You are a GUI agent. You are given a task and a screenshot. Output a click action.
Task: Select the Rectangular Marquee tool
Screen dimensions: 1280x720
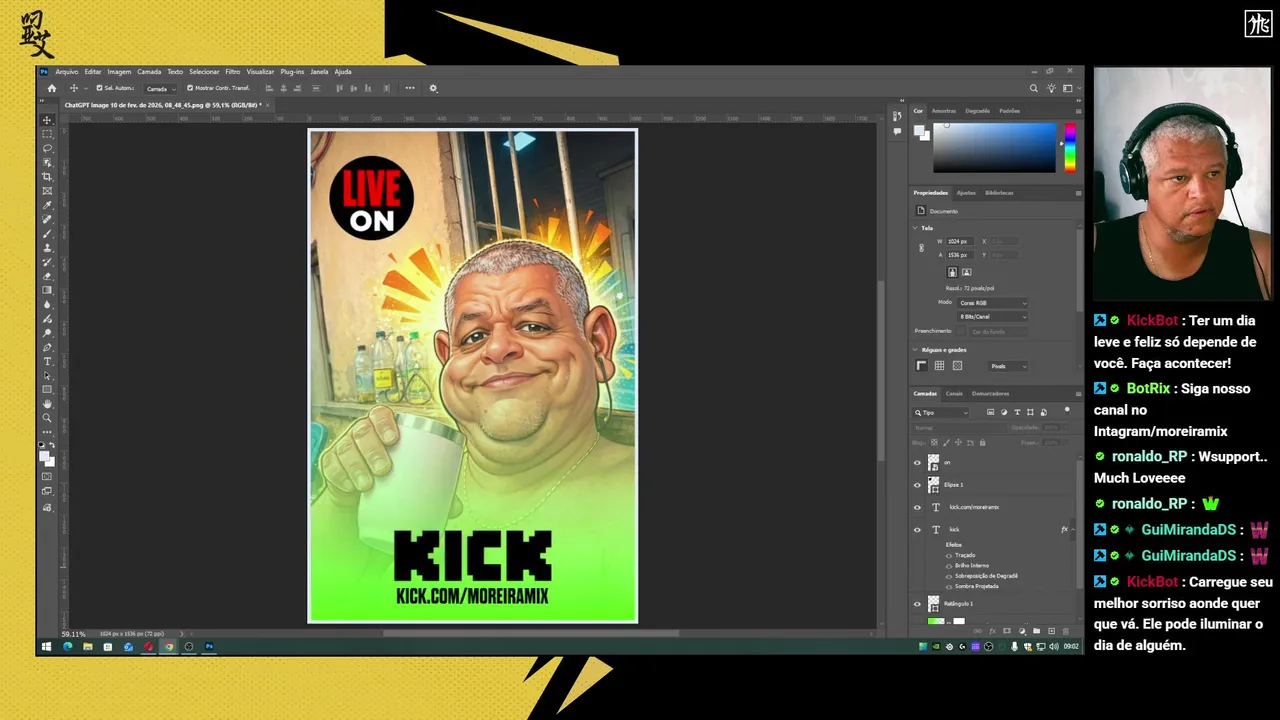coord(47,134)
